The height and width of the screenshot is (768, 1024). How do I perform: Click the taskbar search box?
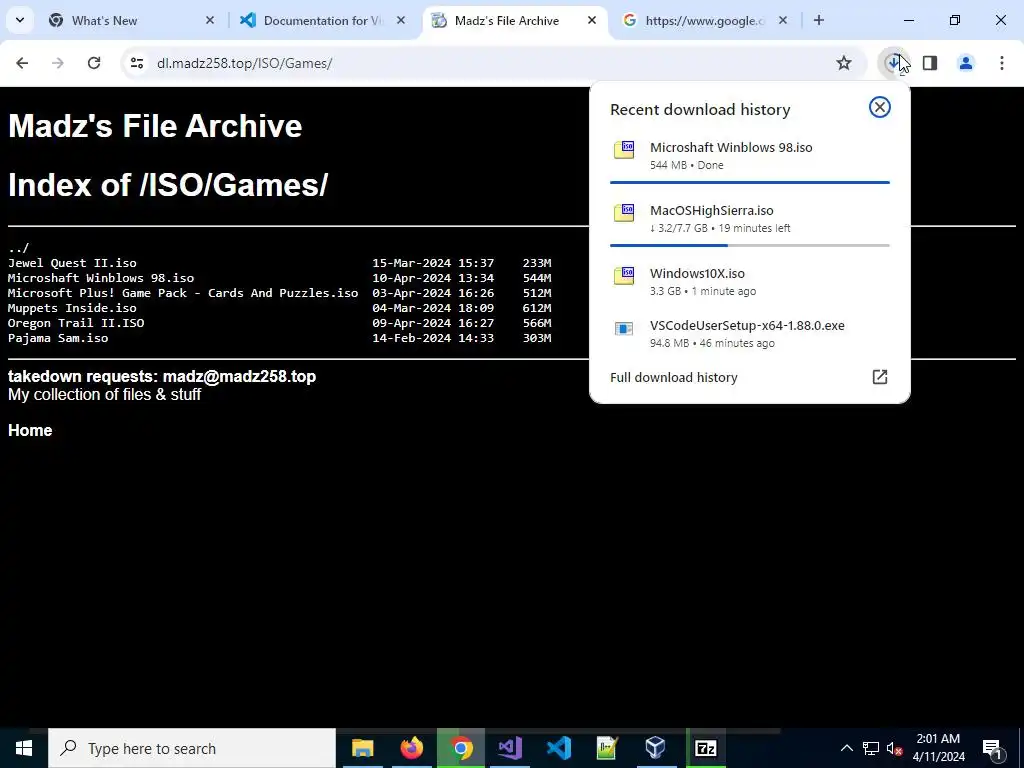tap(192, 748)
